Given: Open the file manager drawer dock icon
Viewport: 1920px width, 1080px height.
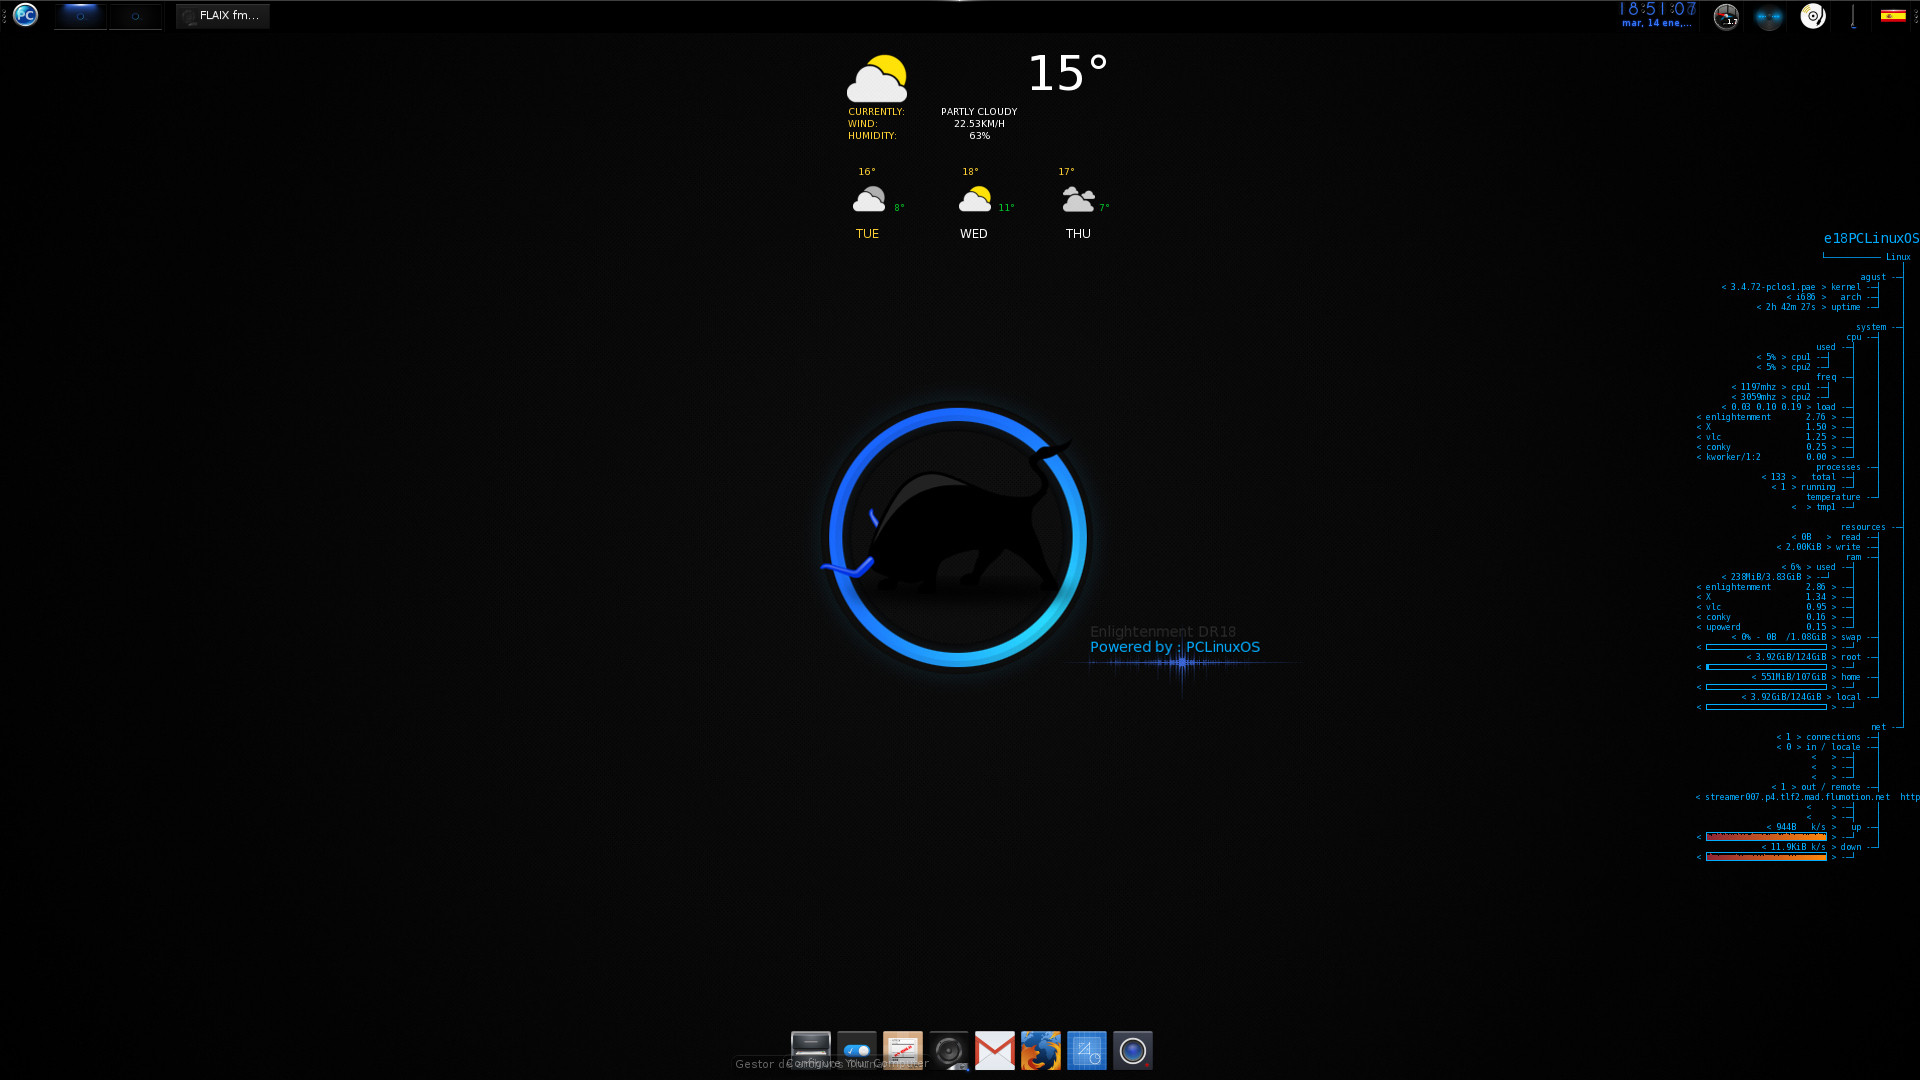Looking at the screenshot, I should (x=810, y=1049).
